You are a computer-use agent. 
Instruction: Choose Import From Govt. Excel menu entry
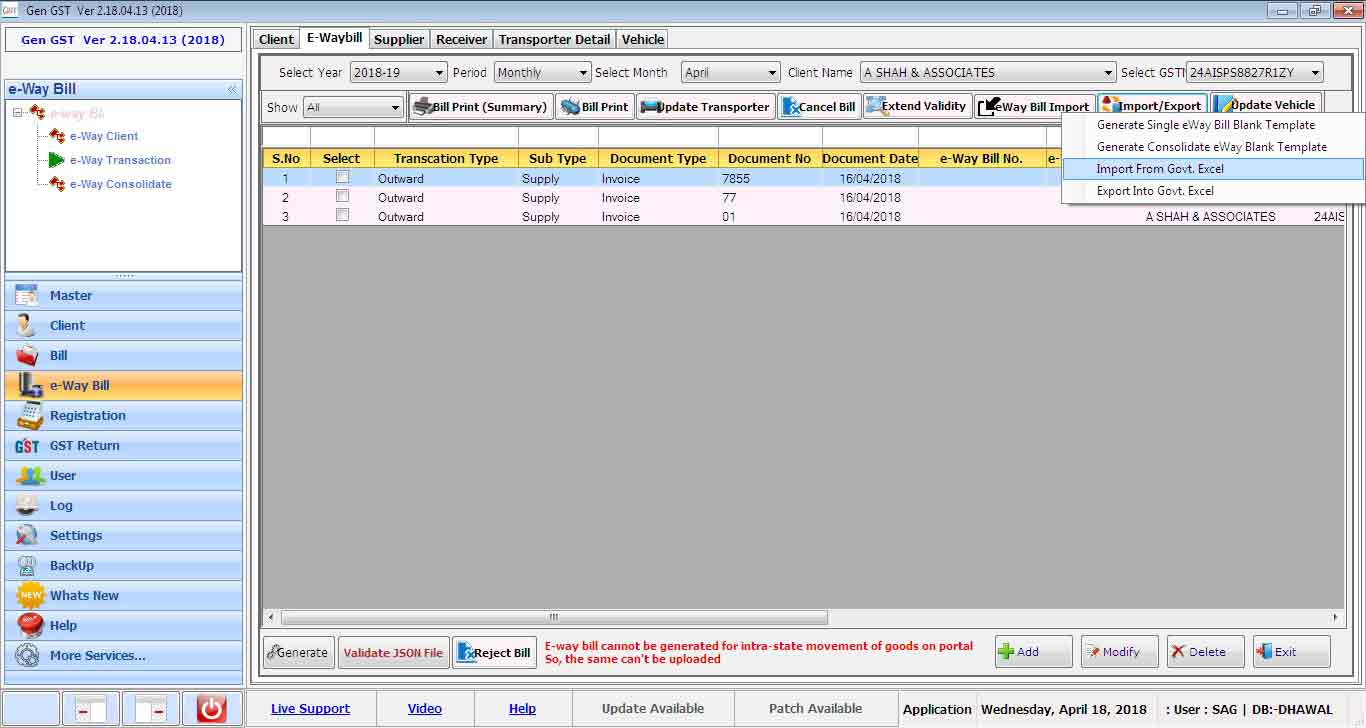tap(1160, 169)
